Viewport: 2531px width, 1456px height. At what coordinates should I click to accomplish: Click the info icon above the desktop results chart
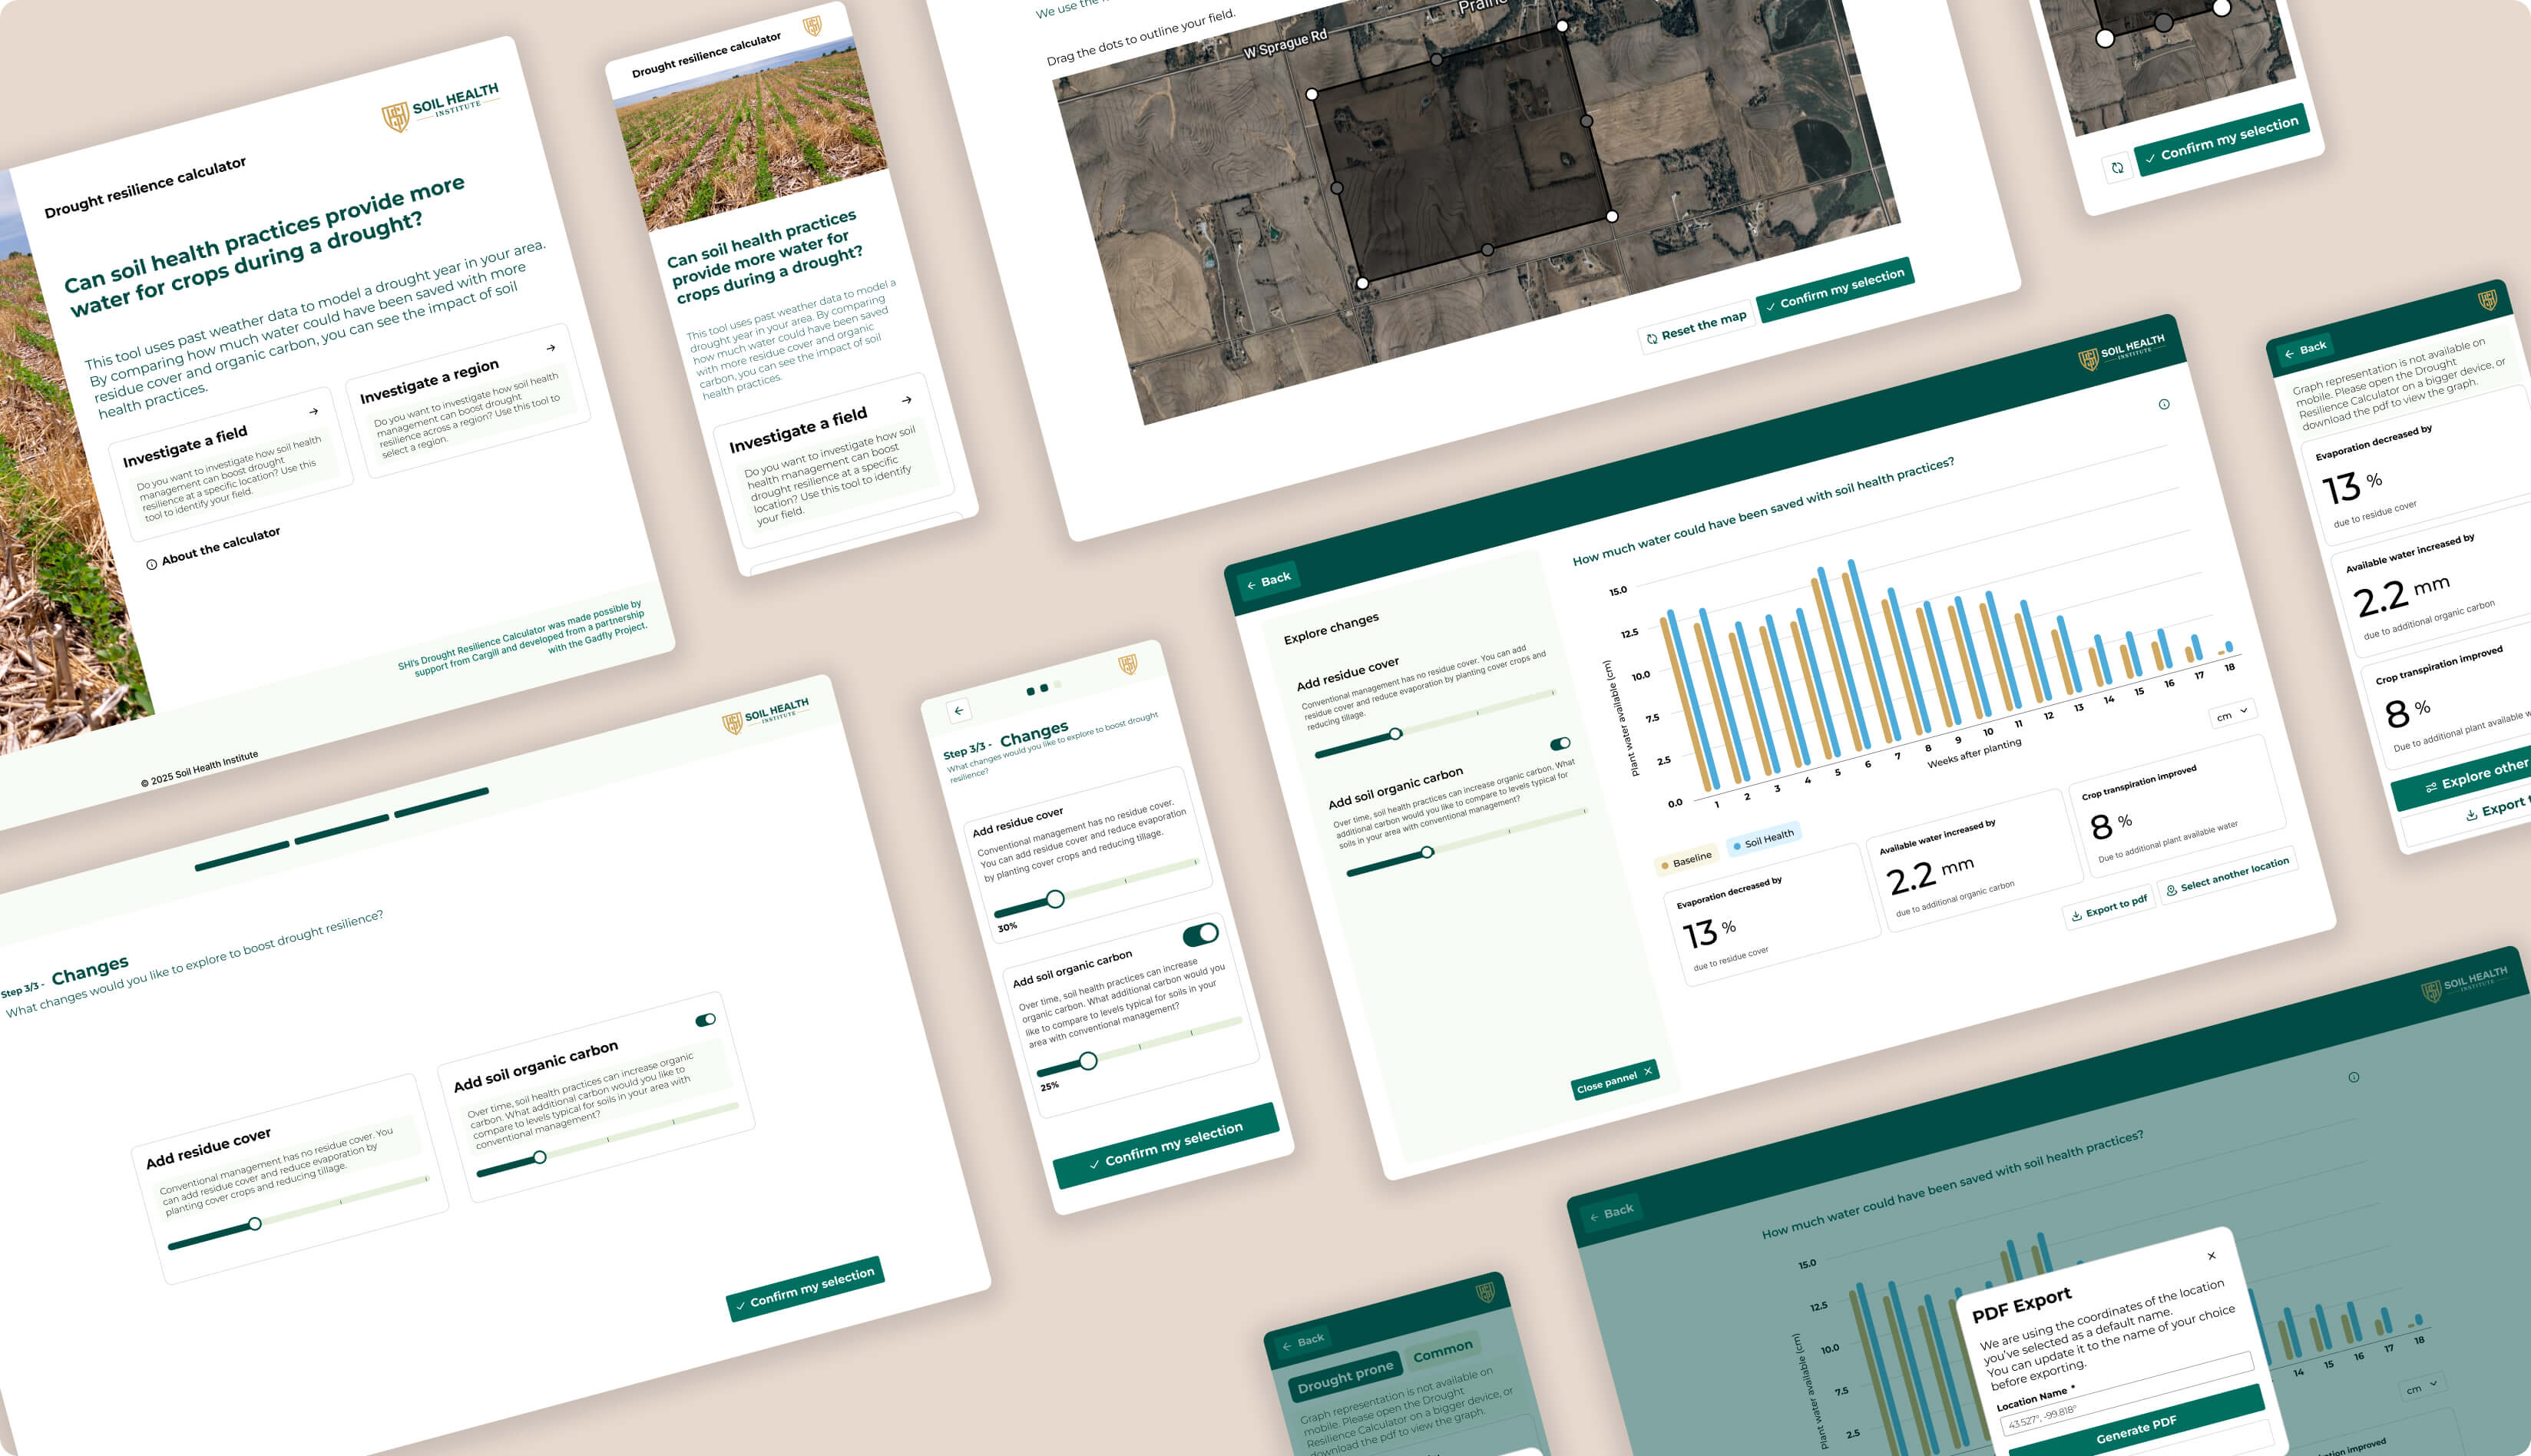(x=2164, y=404)
